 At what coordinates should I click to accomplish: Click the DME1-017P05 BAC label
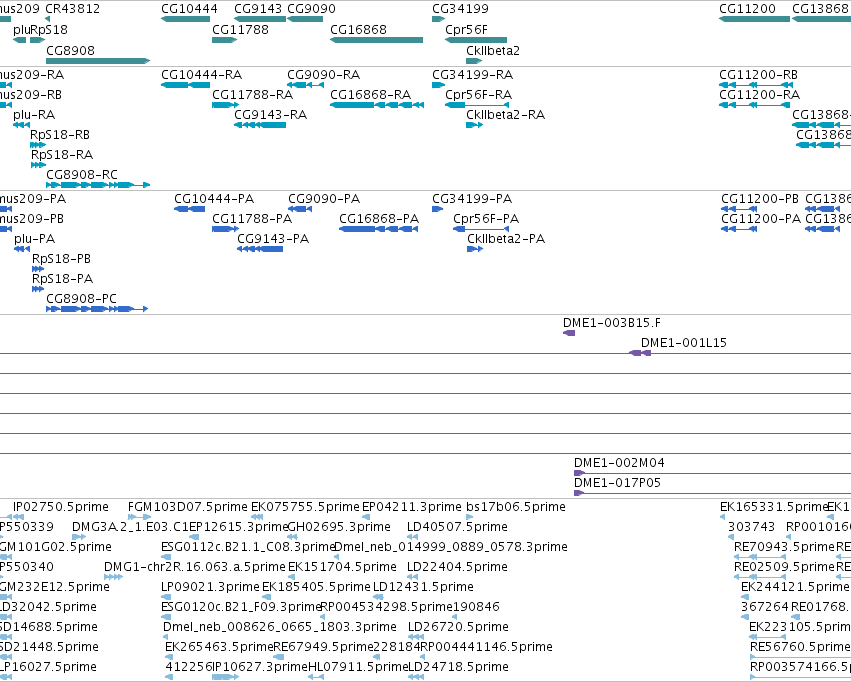[x=617, y=483]
